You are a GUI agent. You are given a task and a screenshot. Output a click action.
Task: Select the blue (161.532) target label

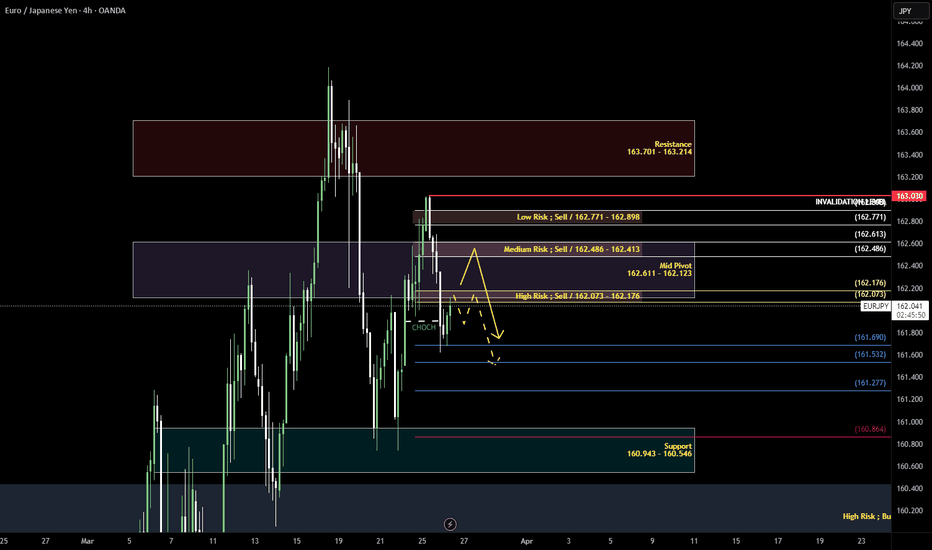coord(870,354)
